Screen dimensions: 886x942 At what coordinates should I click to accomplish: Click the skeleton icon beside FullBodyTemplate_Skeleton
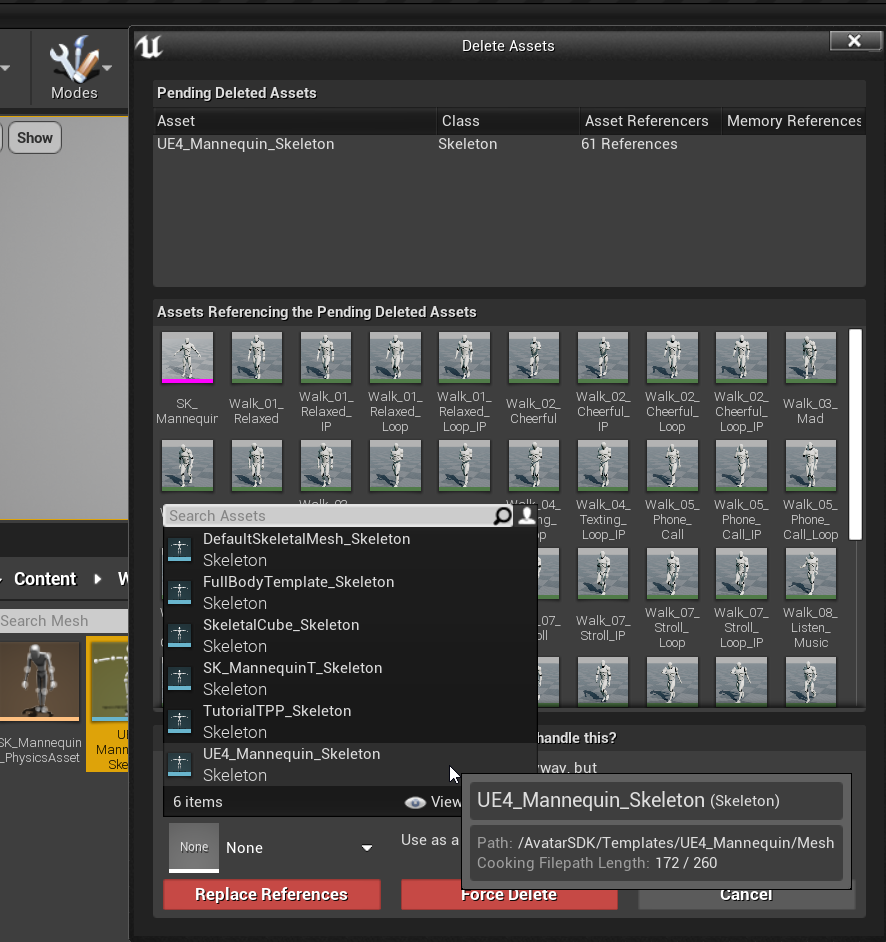coord(180,592)
